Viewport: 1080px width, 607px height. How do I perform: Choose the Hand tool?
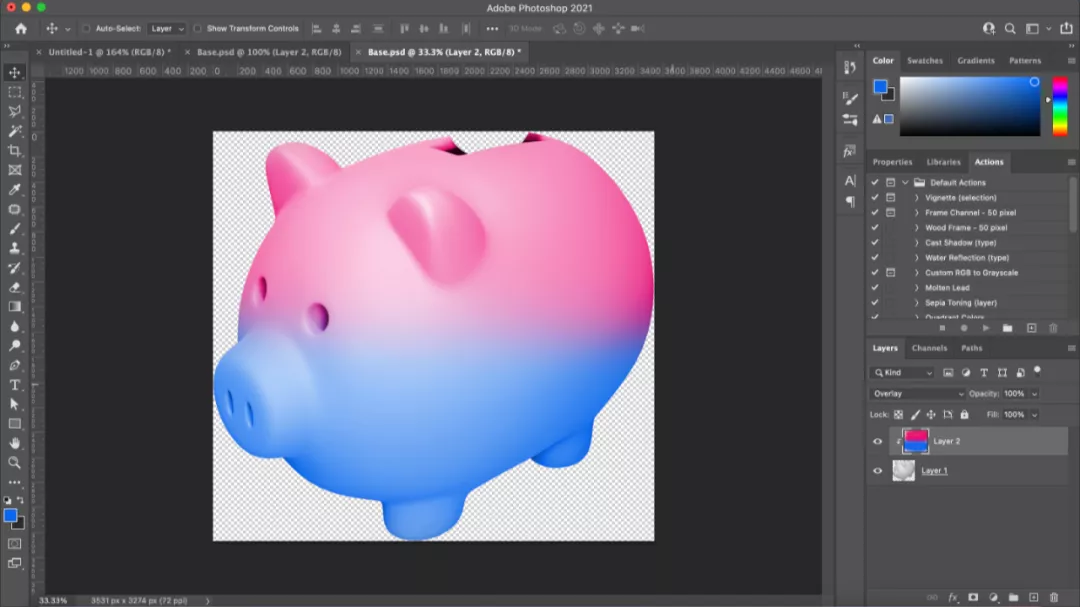pyautogui.click(x=15, y=443)
